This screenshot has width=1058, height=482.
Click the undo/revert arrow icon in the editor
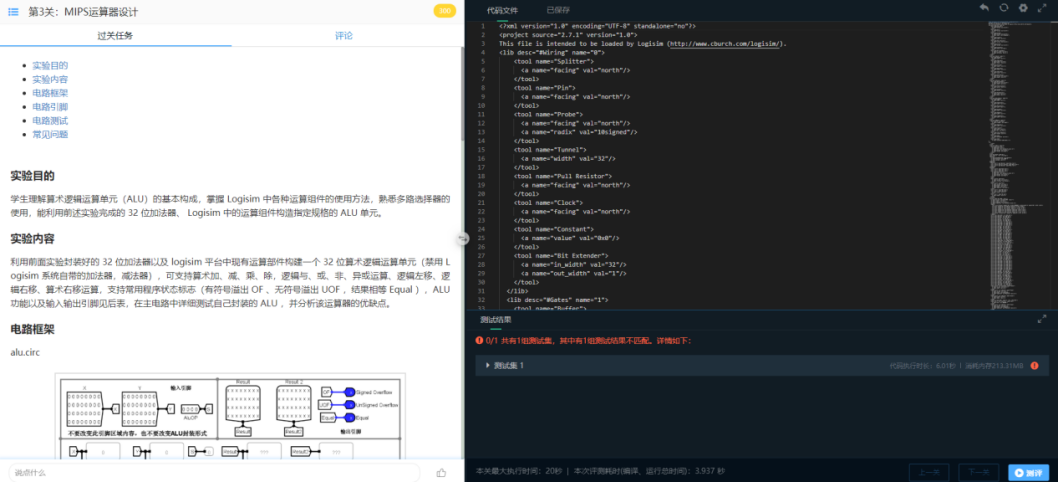coord(984,8)
